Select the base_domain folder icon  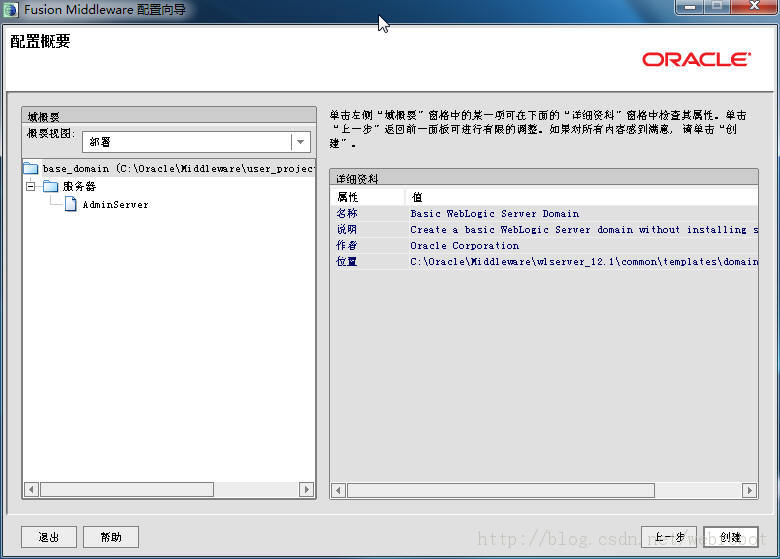tap(31, 168)
